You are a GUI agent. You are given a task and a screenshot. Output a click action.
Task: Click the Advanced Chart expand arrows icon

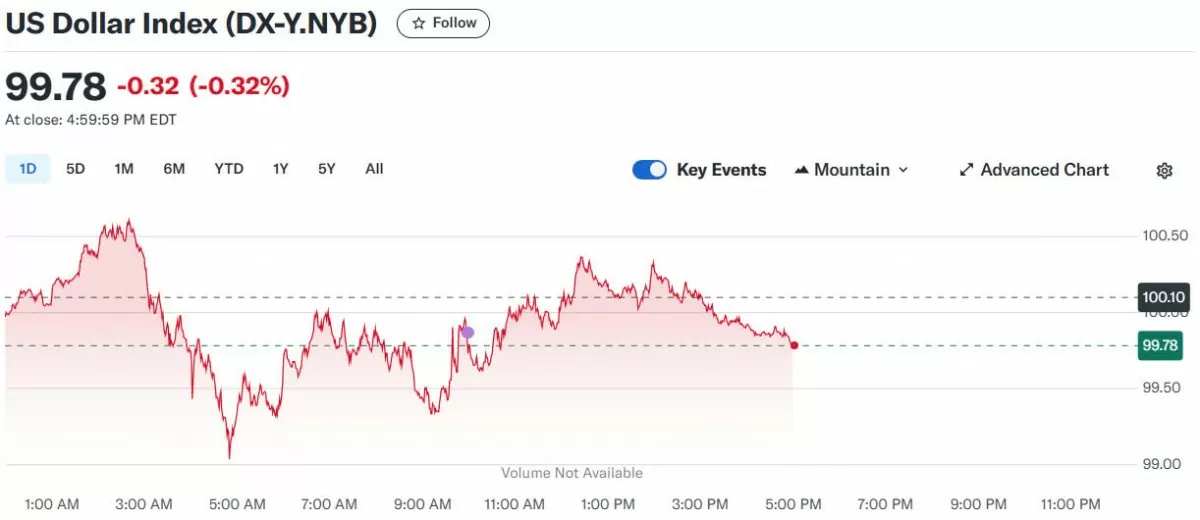click(x=966, y=170)
